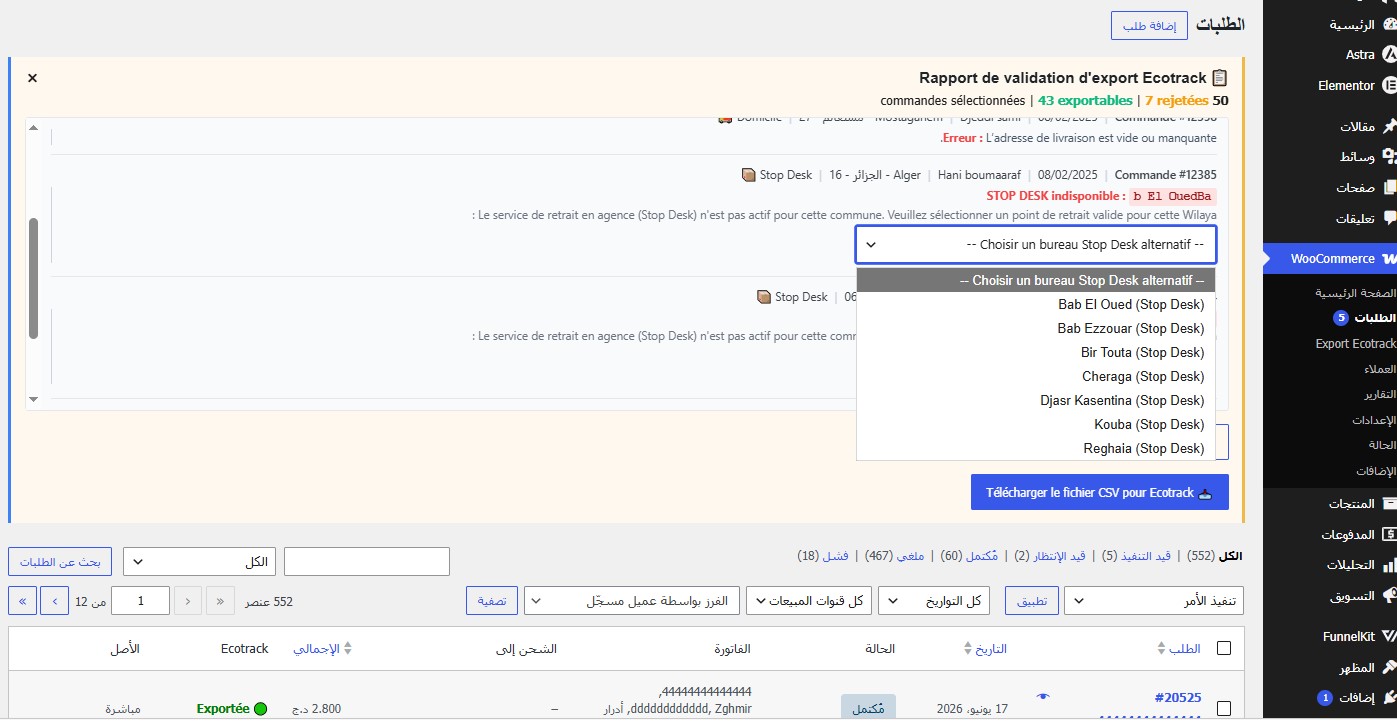Tick the select-all orders checkbox

[x=1224, y=648]
